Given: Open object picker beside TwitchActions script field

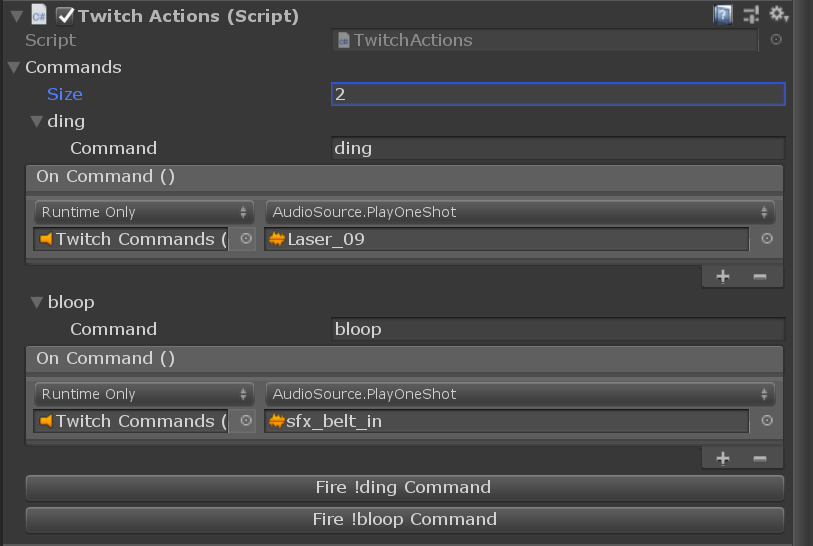Looking at the screenshot, I should coord(776,39).
